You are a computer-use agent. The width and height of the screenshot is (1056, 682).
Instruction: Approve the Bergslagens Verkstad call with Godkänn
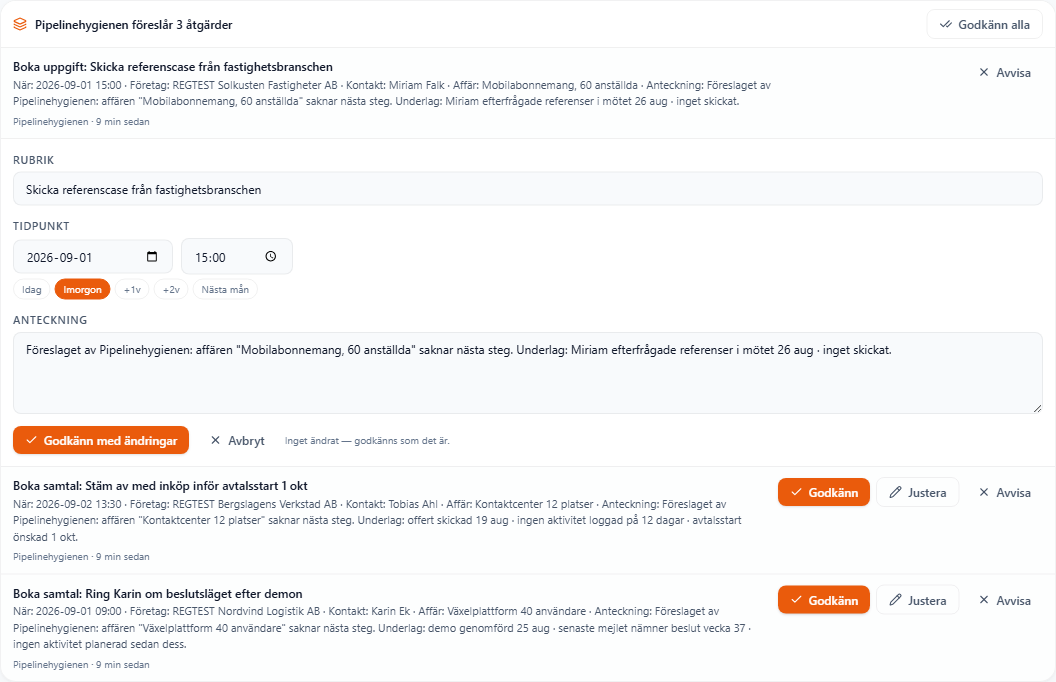tap(824, 493)
